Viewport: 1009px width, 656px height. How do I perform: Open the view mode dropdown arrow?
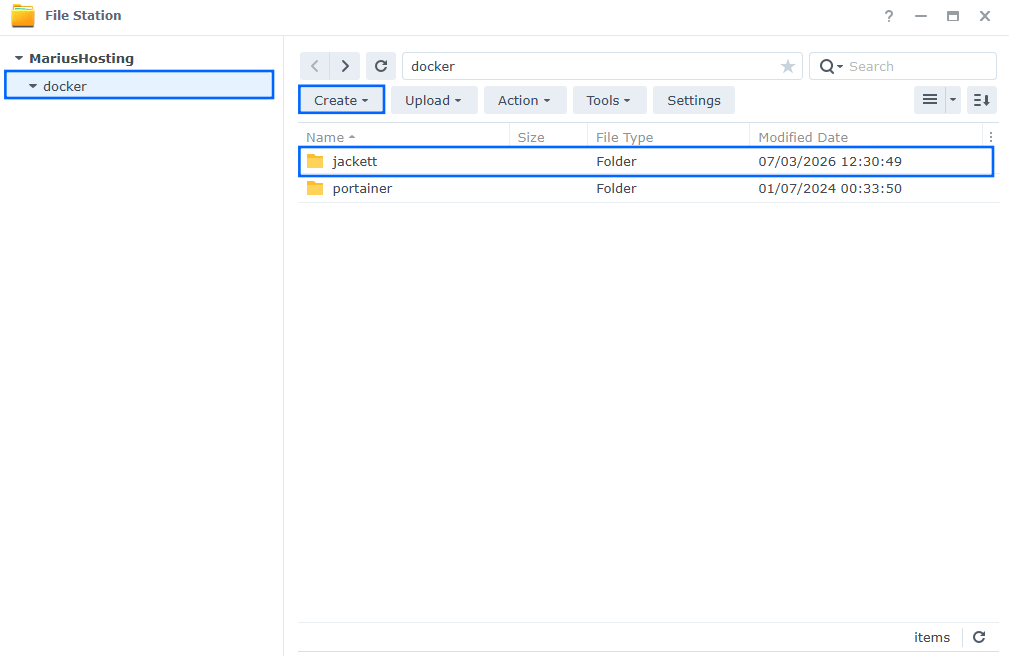953,100
